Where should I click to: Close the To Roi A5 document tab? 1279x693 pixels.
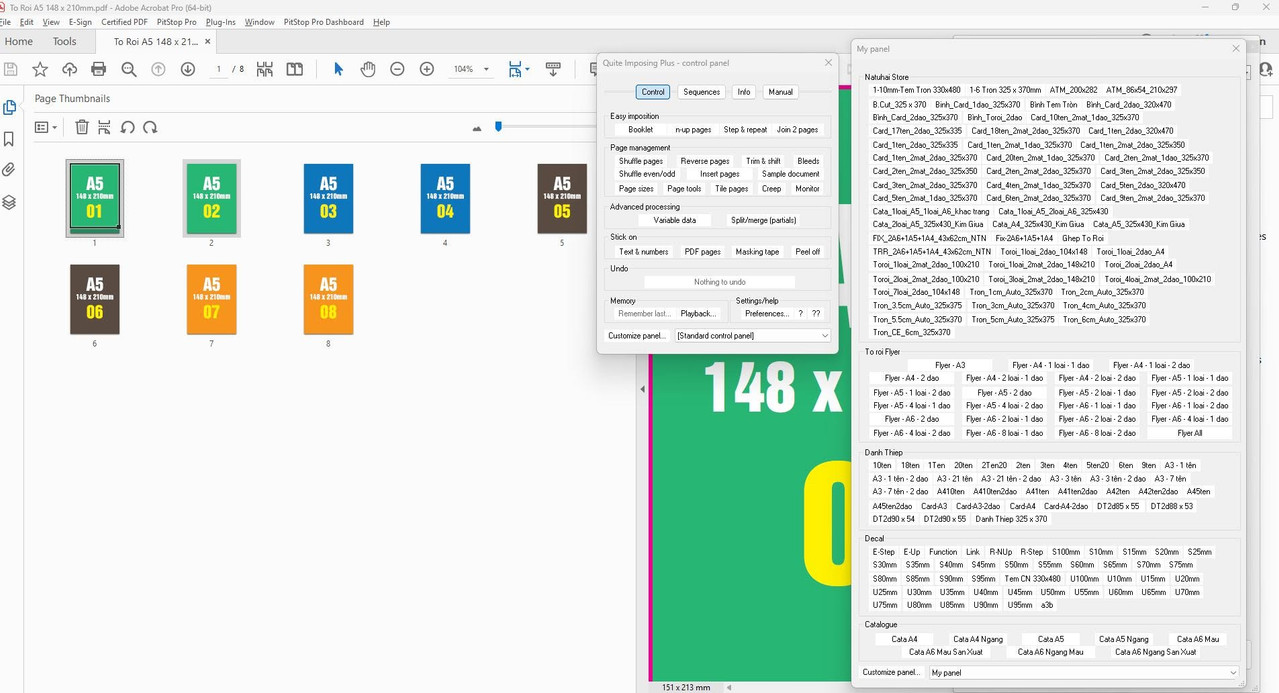(208, 42)
